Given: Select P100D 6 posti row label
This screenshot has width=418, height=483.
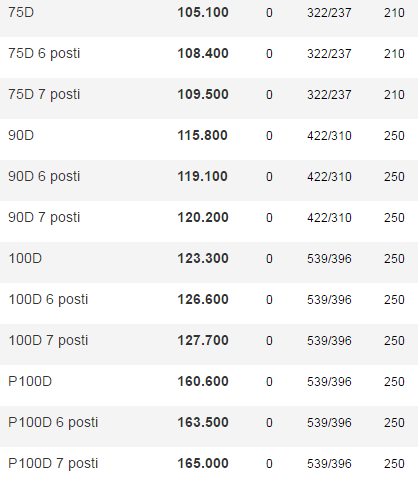Looking at the screenshot, I should [53, 423].
